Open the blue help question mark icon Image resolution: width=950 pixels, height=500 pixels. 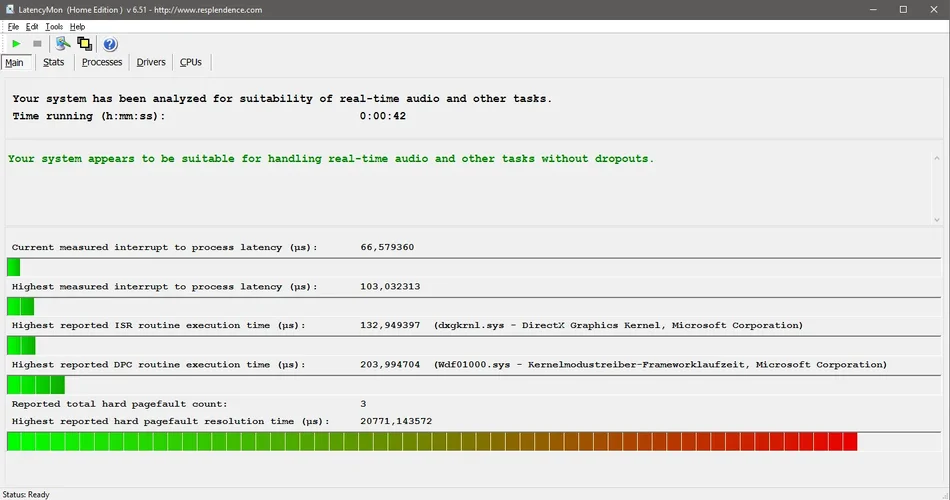pyautogui.click(x=110, y=44)
